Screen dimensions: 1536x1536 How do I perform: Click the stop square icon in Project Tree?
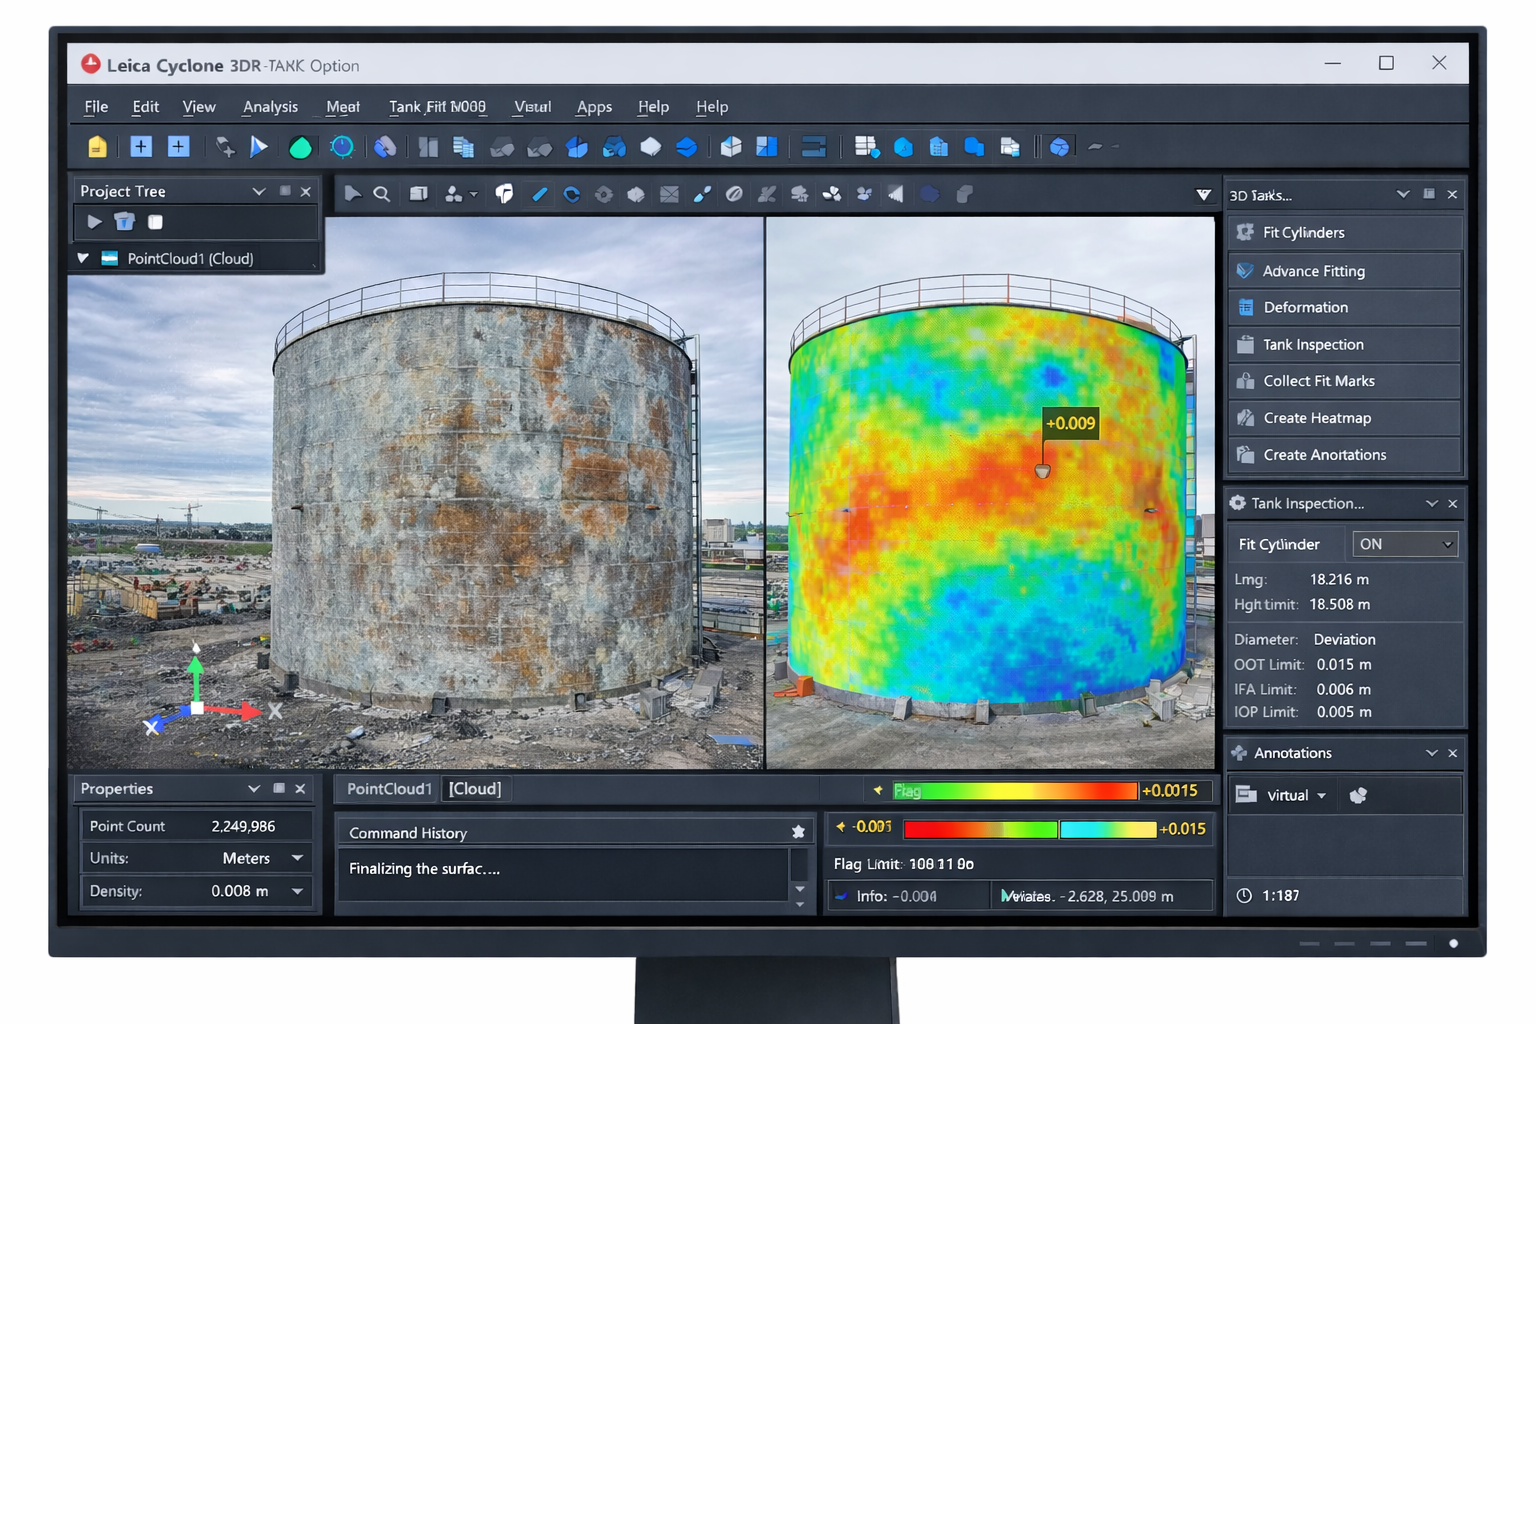click(155, 222)
